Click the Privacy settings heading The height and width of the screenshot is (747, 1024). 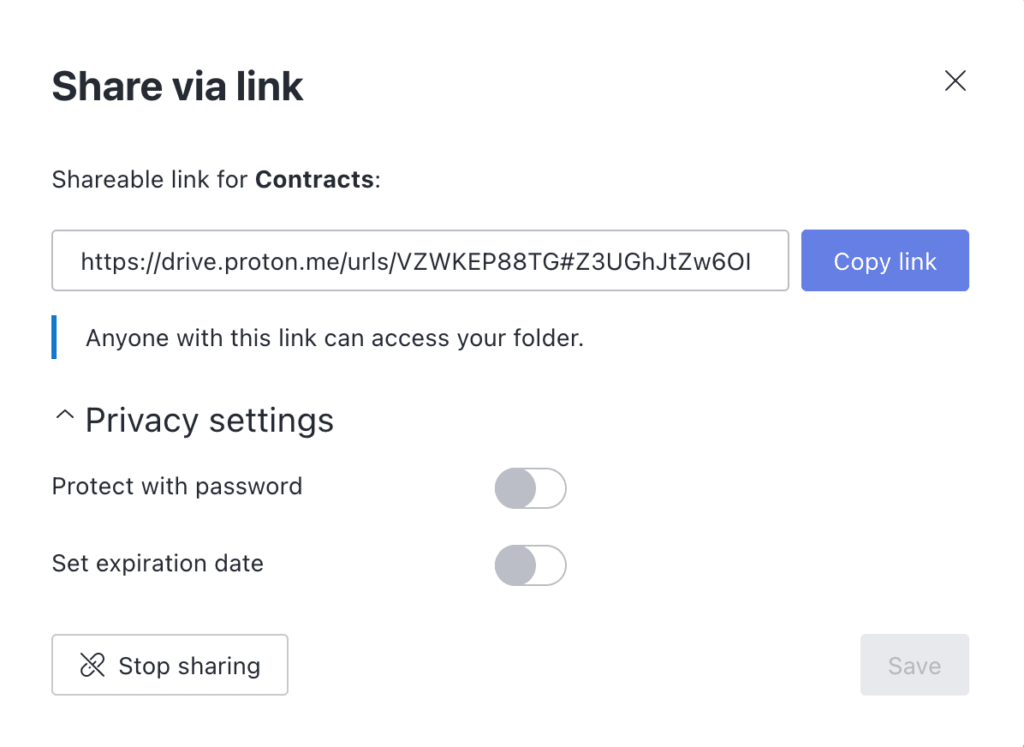point(209,420)
